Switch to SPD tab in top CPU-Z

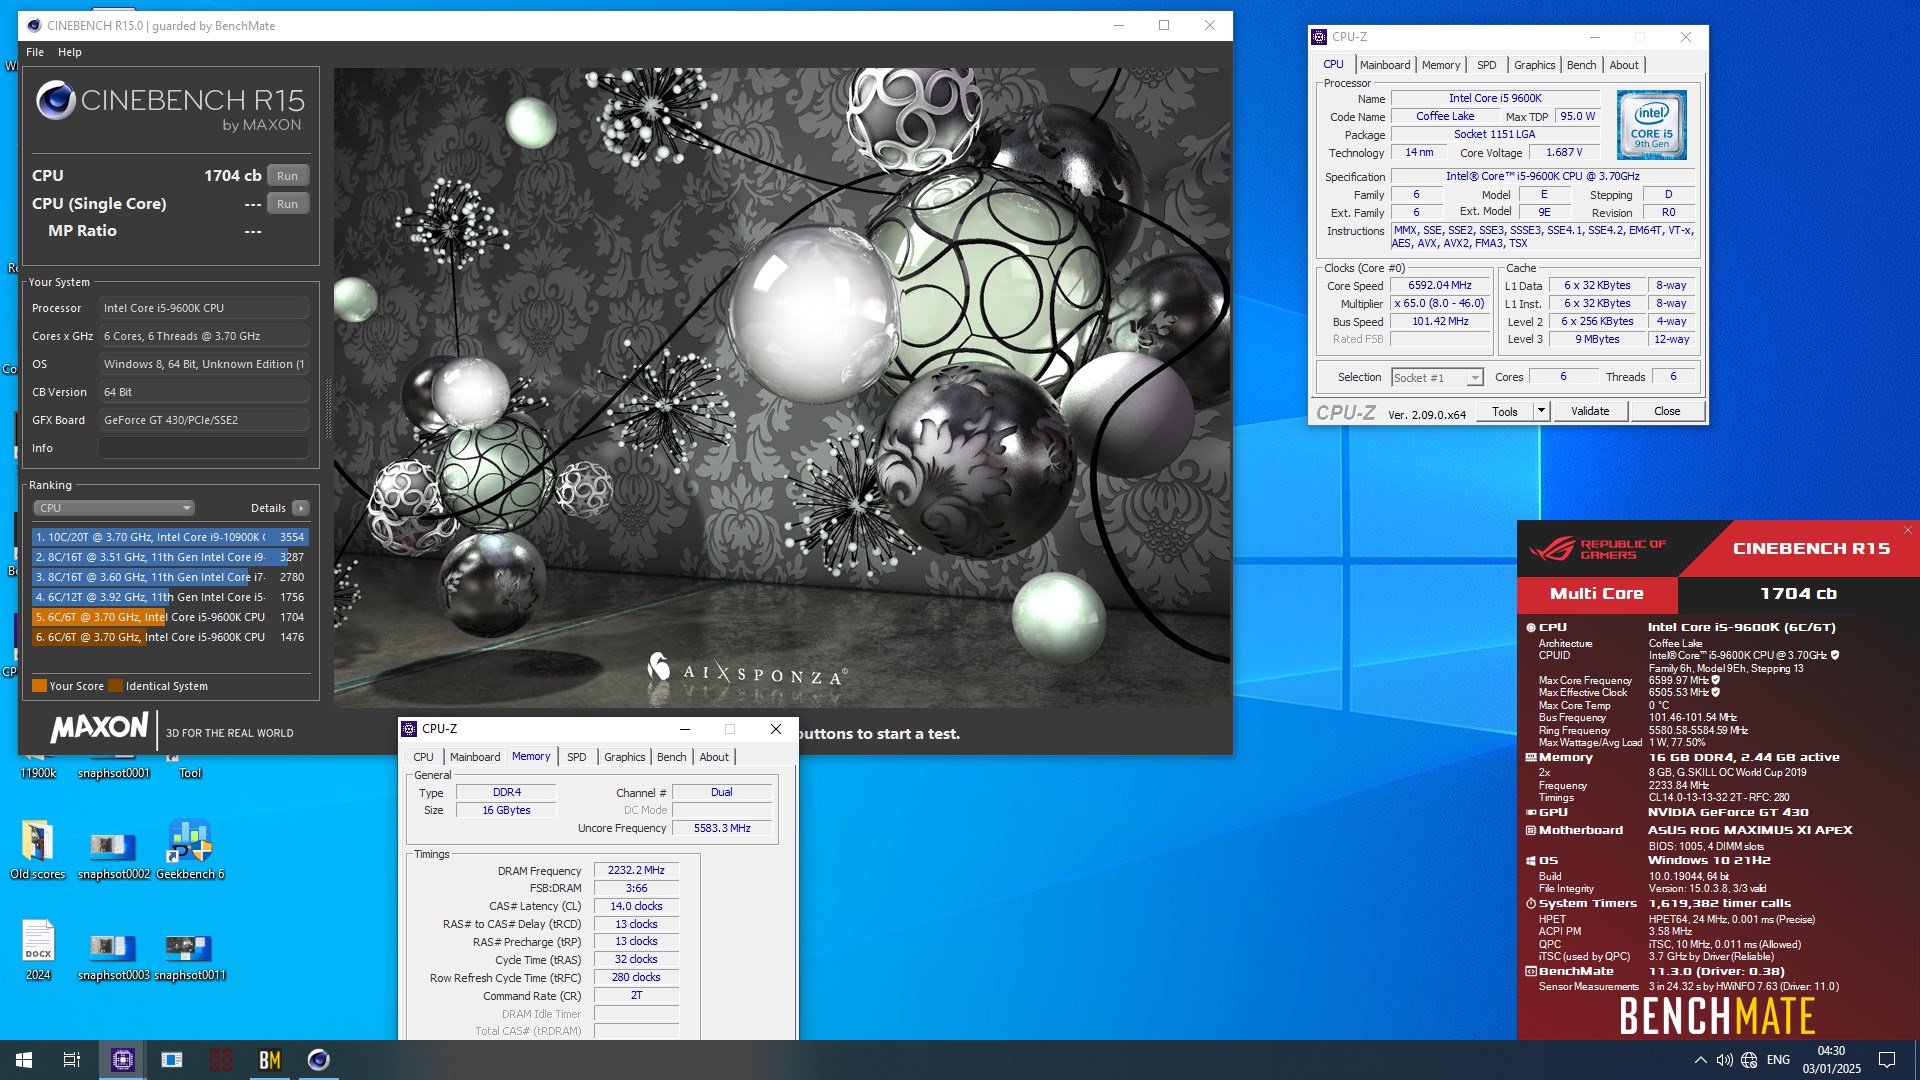(x=1487, y=65)
